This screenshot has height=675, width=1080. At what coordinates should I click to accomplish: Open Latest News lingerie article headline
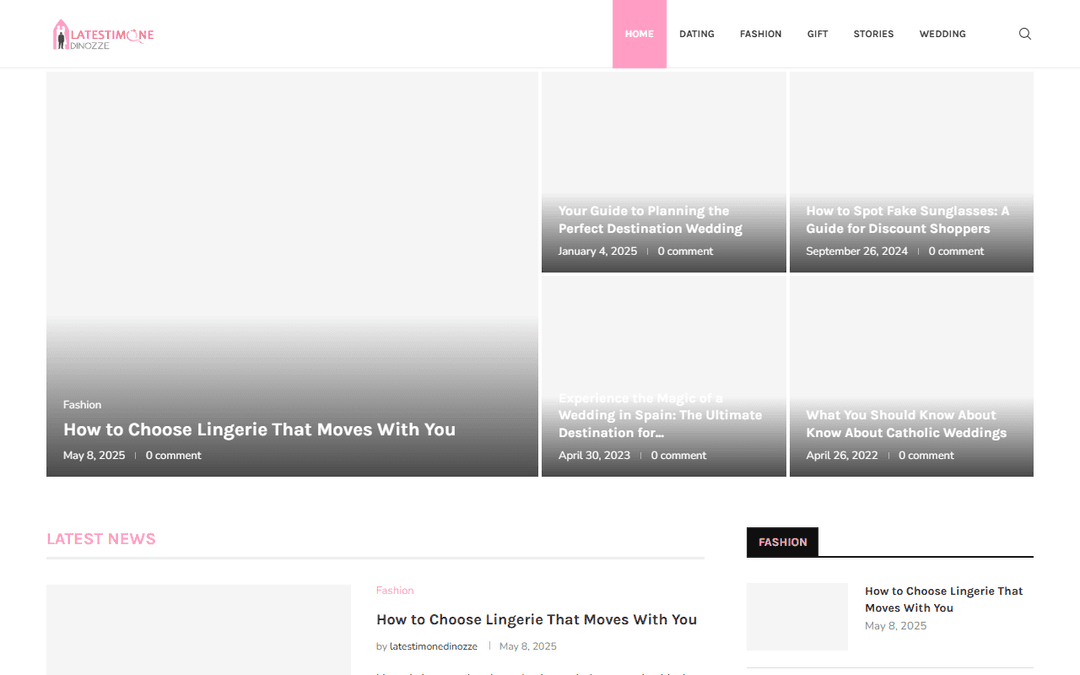(x=536, y=619)
